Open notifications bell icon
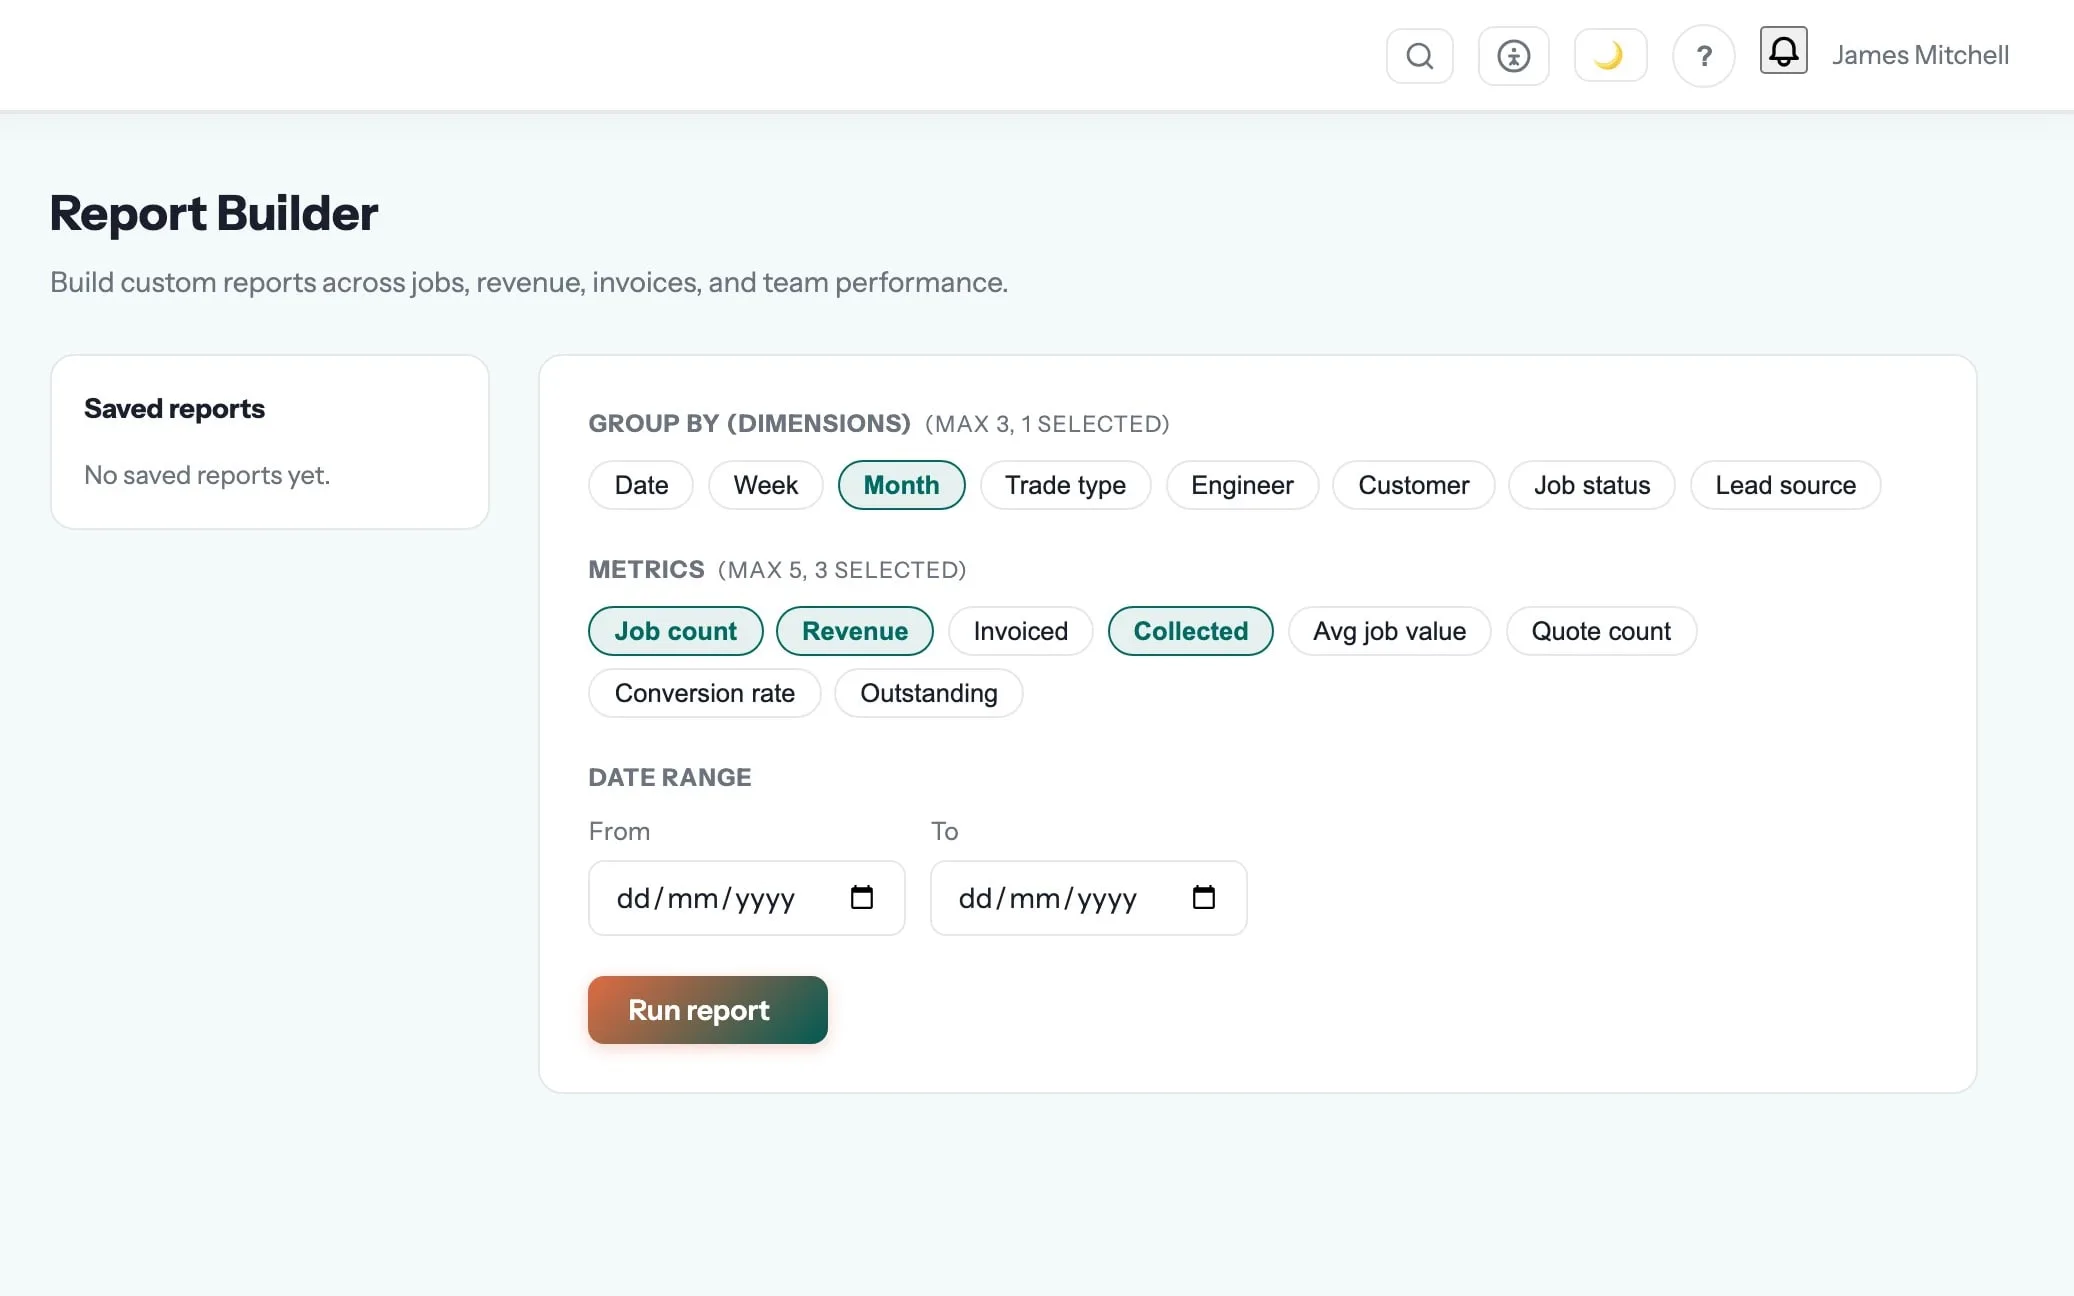 point(1783,50)
